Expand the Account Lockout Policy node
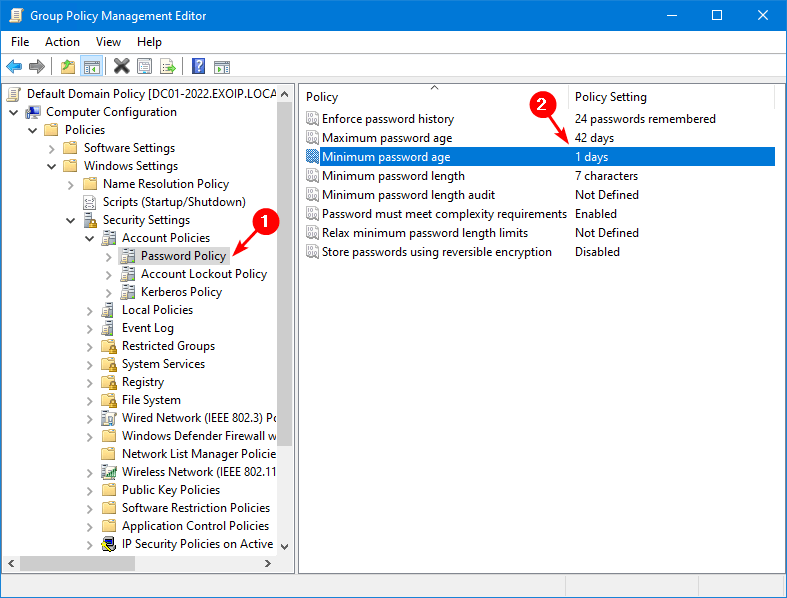This screenshot has width=787, height=598. click(x=109, y=274)
